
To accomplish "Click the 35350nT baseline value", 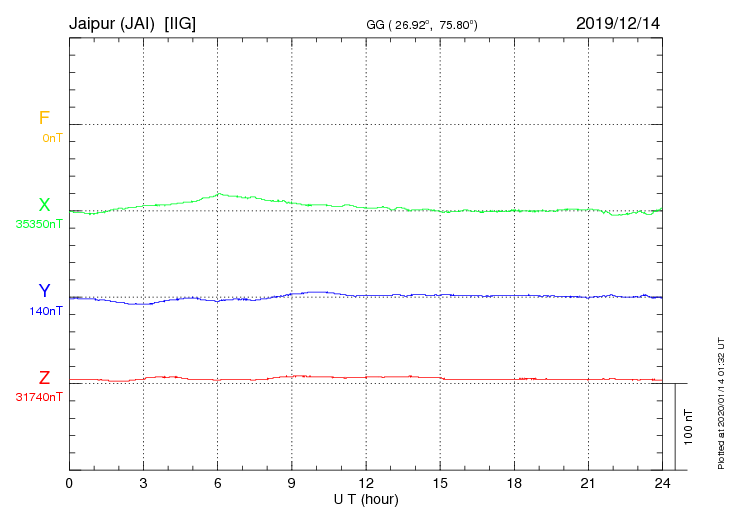I will 39,224.
